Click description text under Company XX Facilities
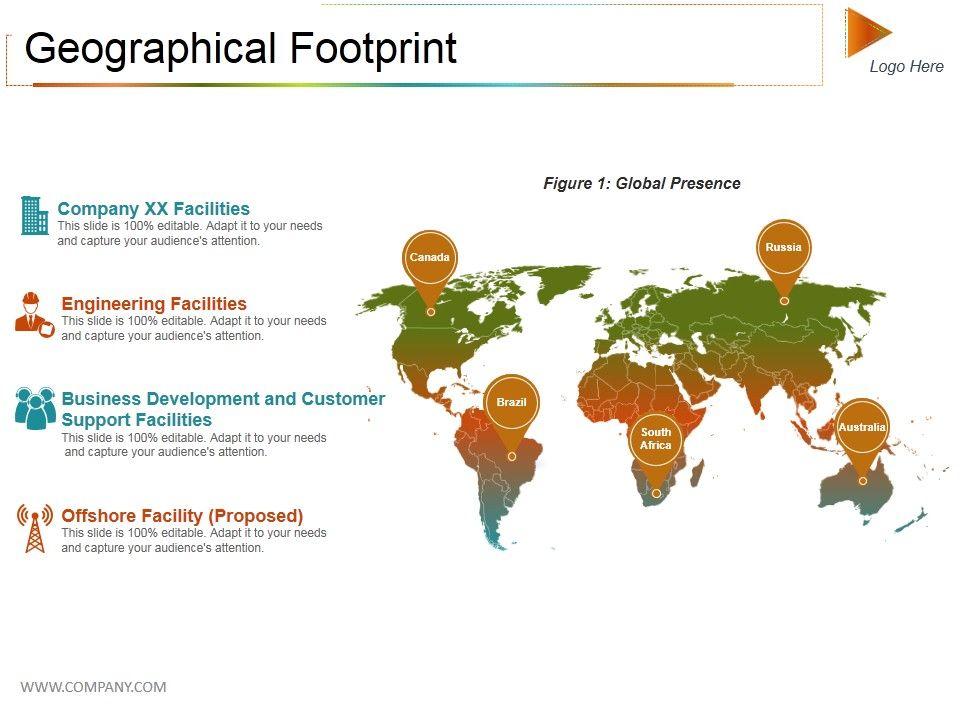 point(190,233)
